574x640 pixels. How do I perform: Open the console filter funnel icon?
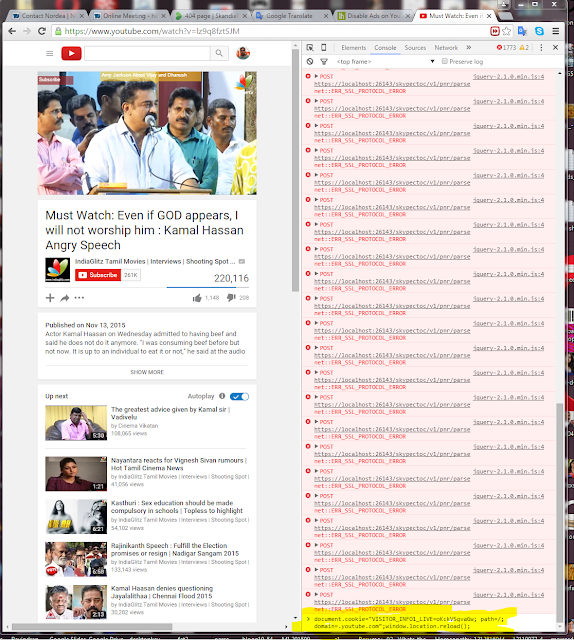[324, 62]
